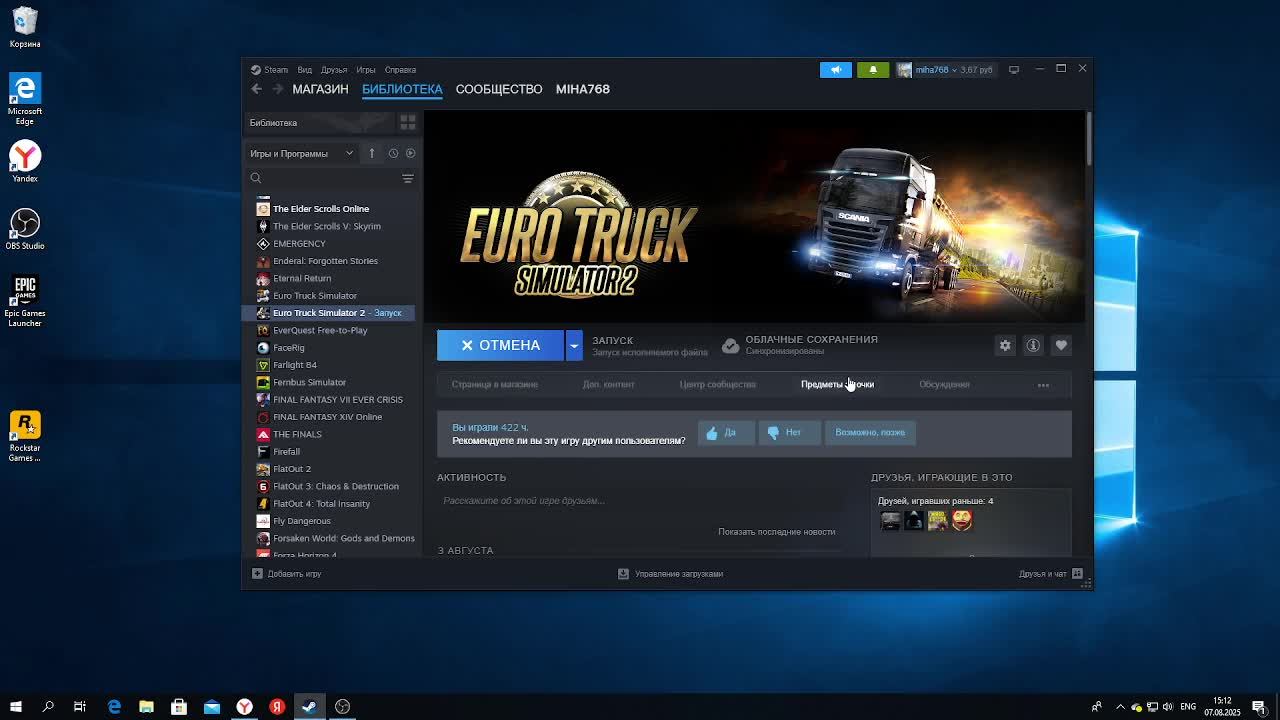
Task: Switch to Steam in the taskbar
Action: pyautogui.click(x=310, y=707)
